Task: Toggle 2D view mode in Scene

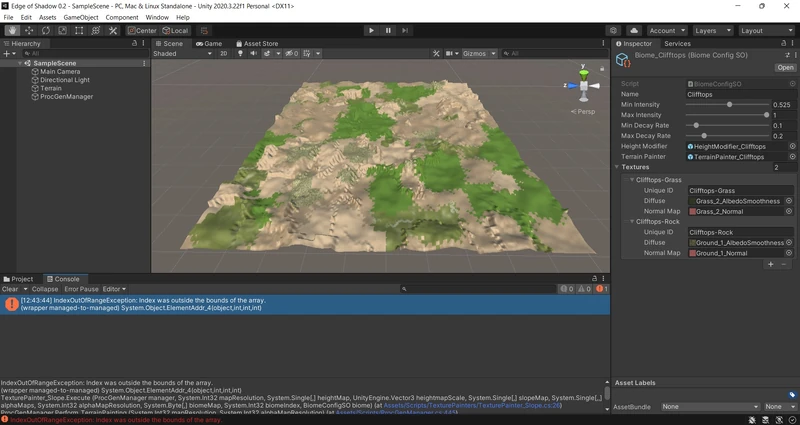Action: (x=224, y=54)
